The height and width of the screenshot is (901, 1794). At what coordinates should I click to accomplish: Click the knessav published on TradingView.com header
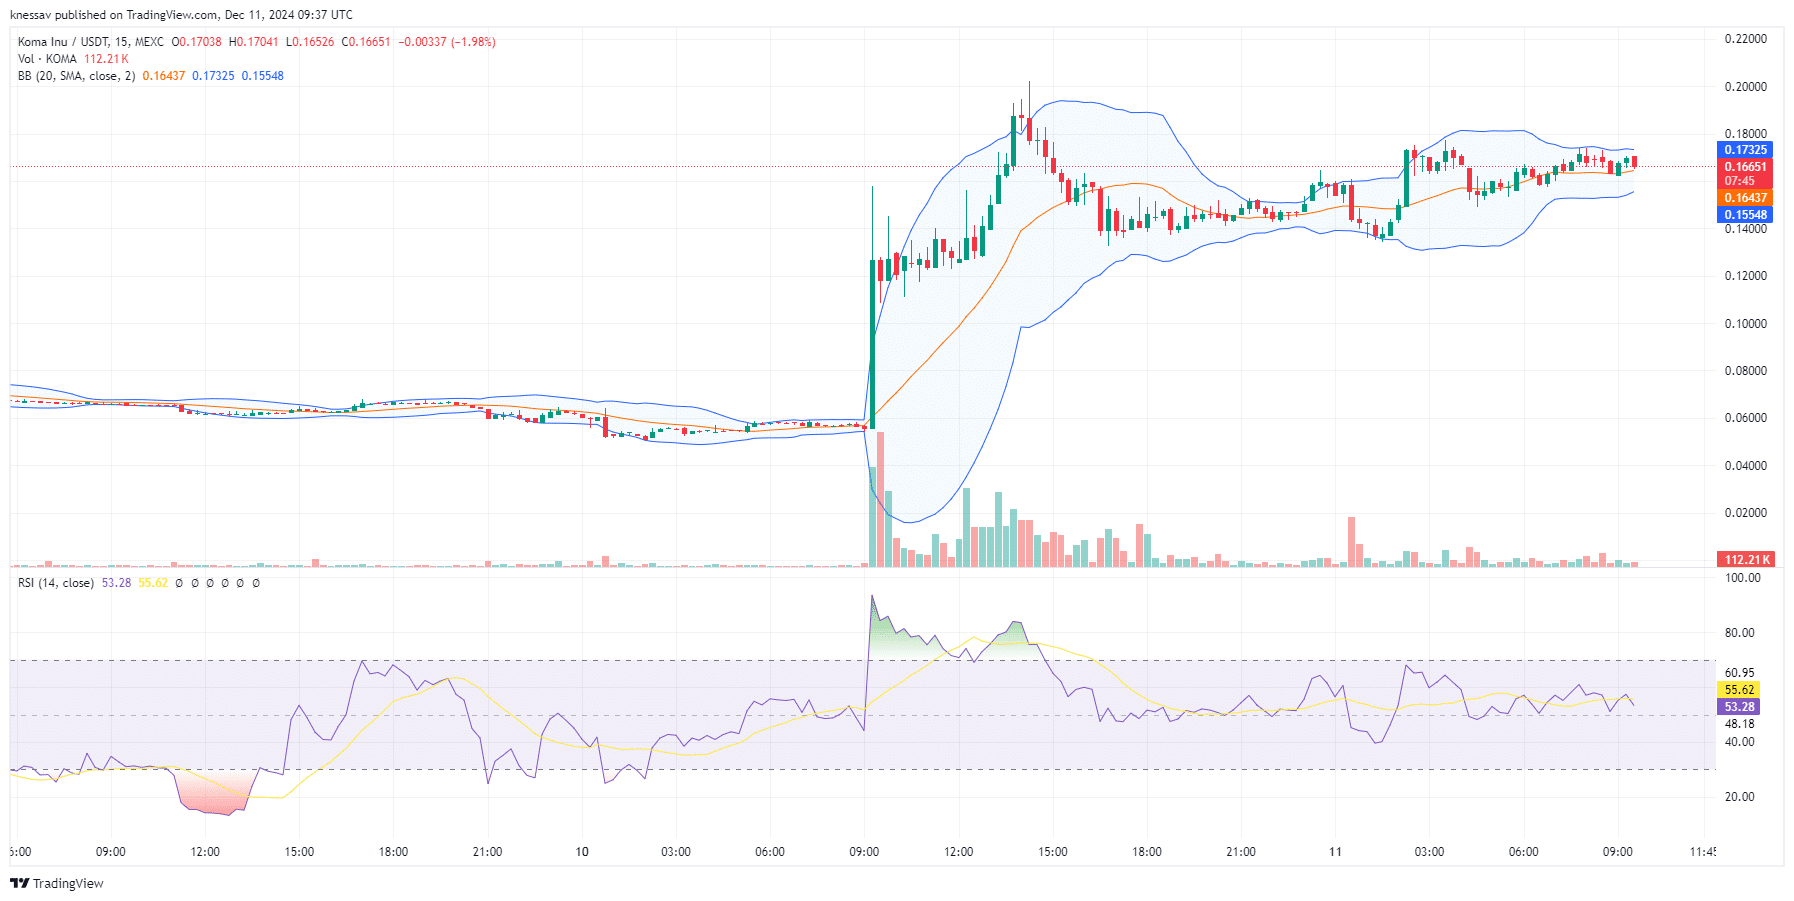181,15
